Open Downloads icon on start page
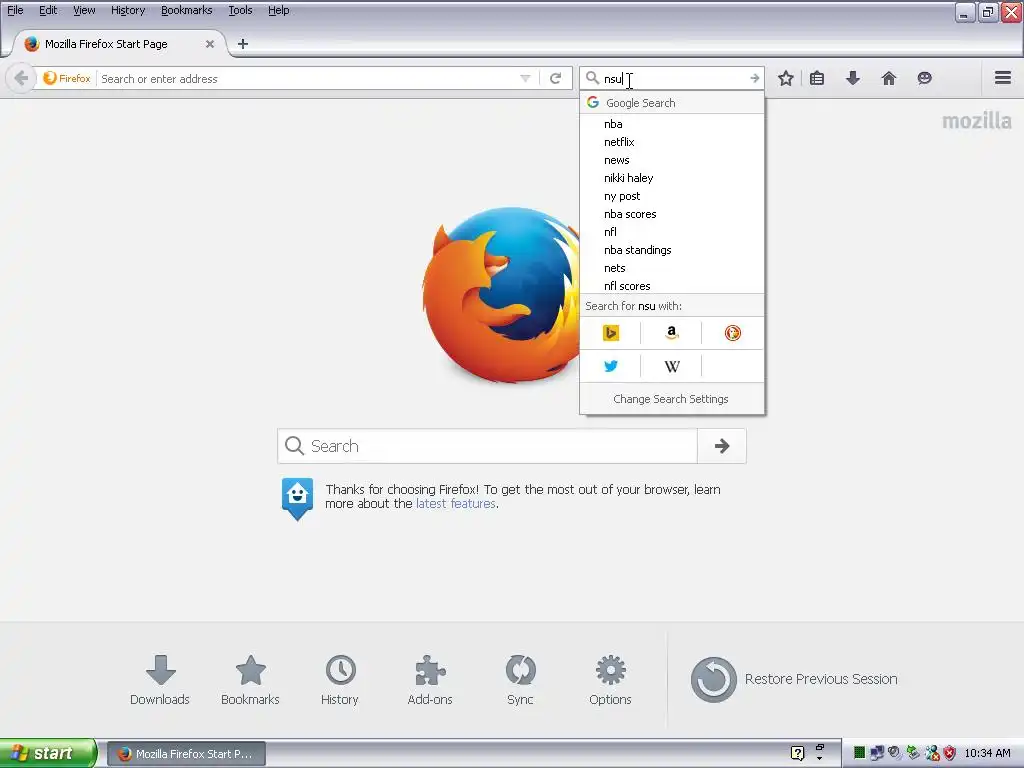The height and width of the screenshot is (768, 1024). 160,680
